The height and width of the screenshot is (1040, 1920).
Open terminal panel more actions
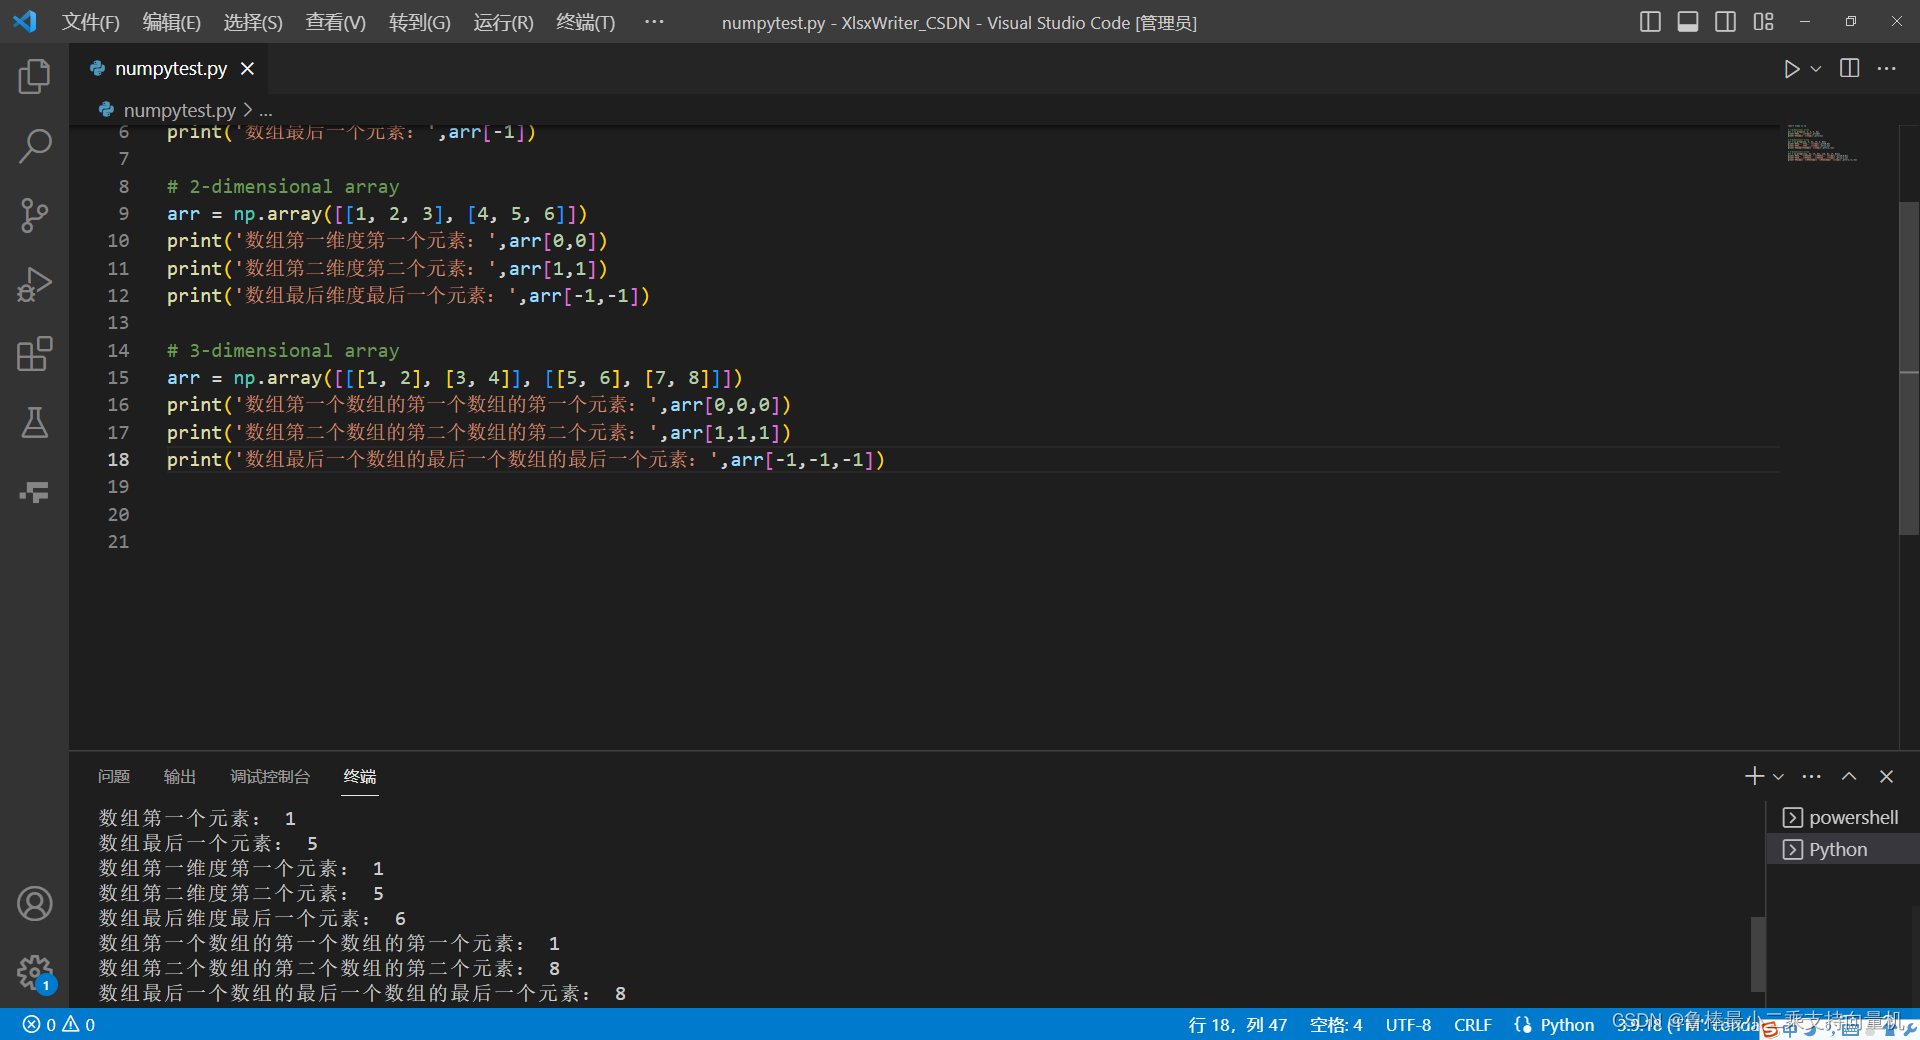point(1811,776)
